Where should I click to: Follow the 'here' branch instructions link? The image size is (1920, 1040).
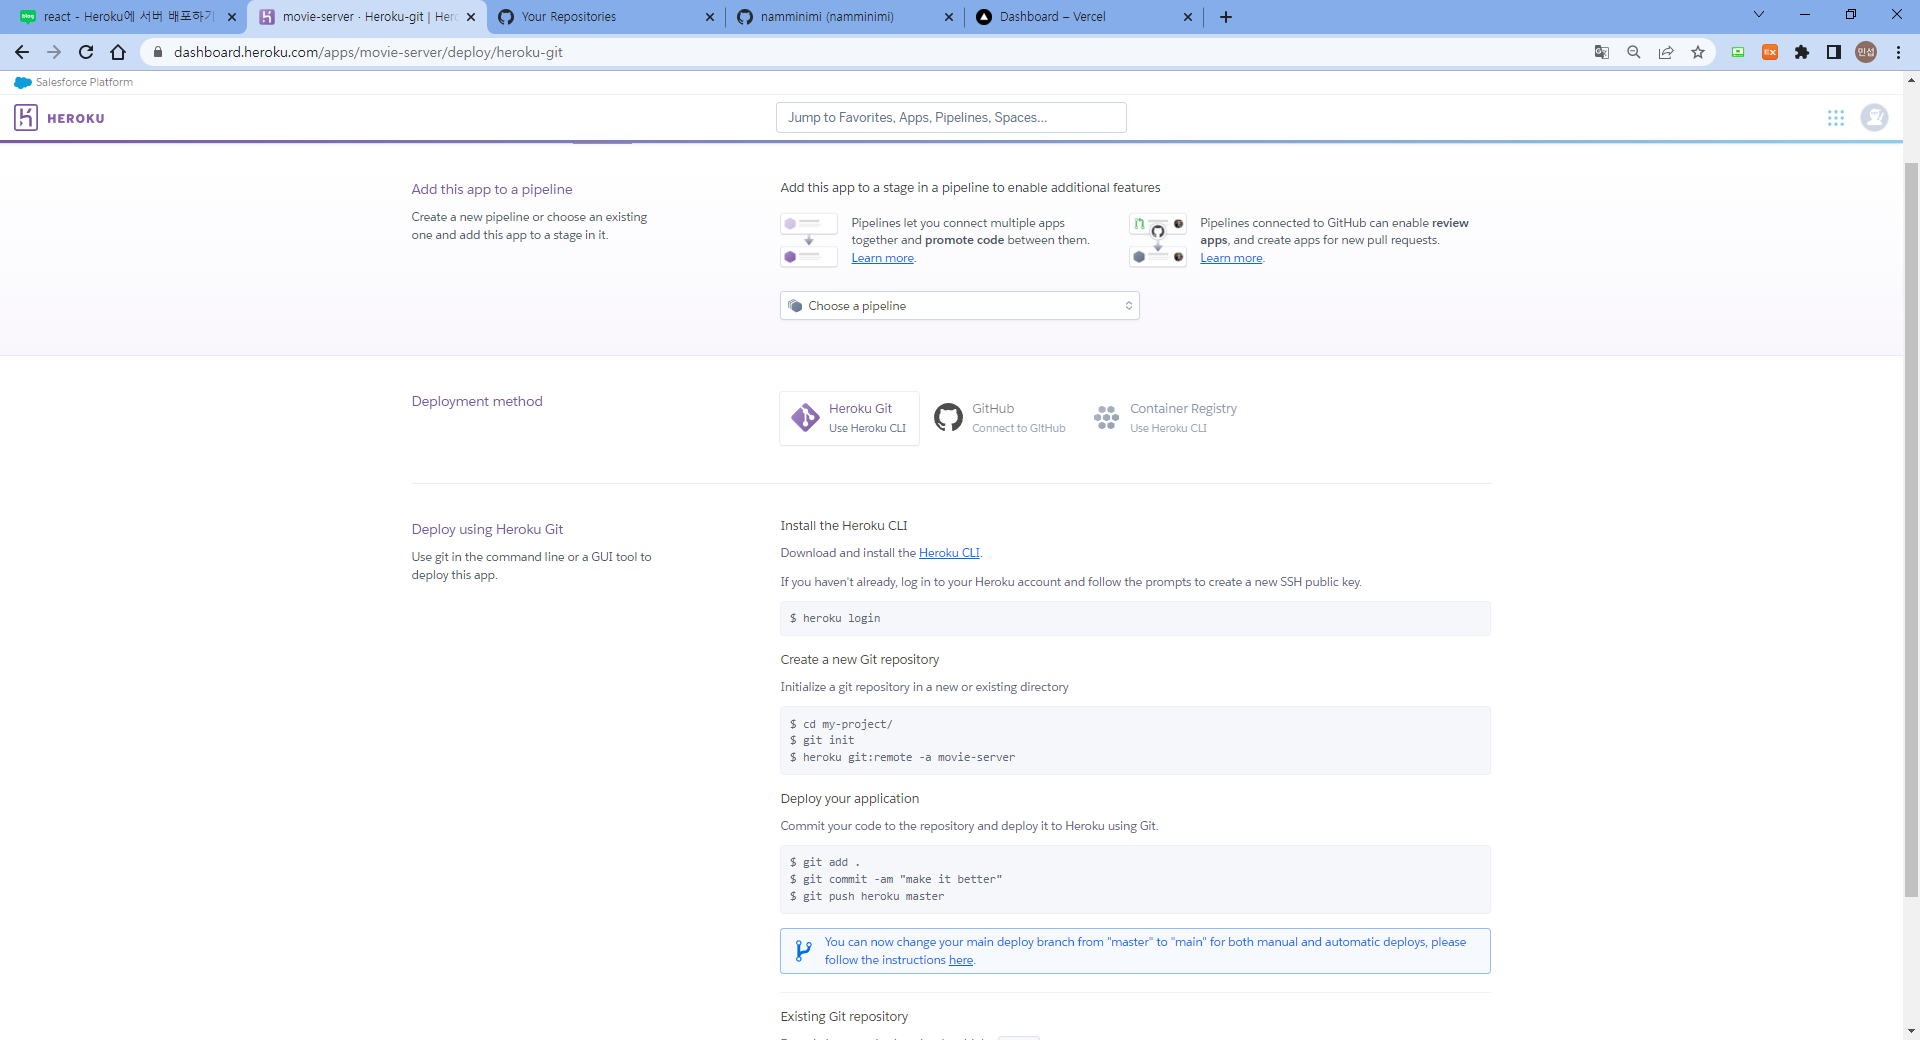[x=960, y=960]
